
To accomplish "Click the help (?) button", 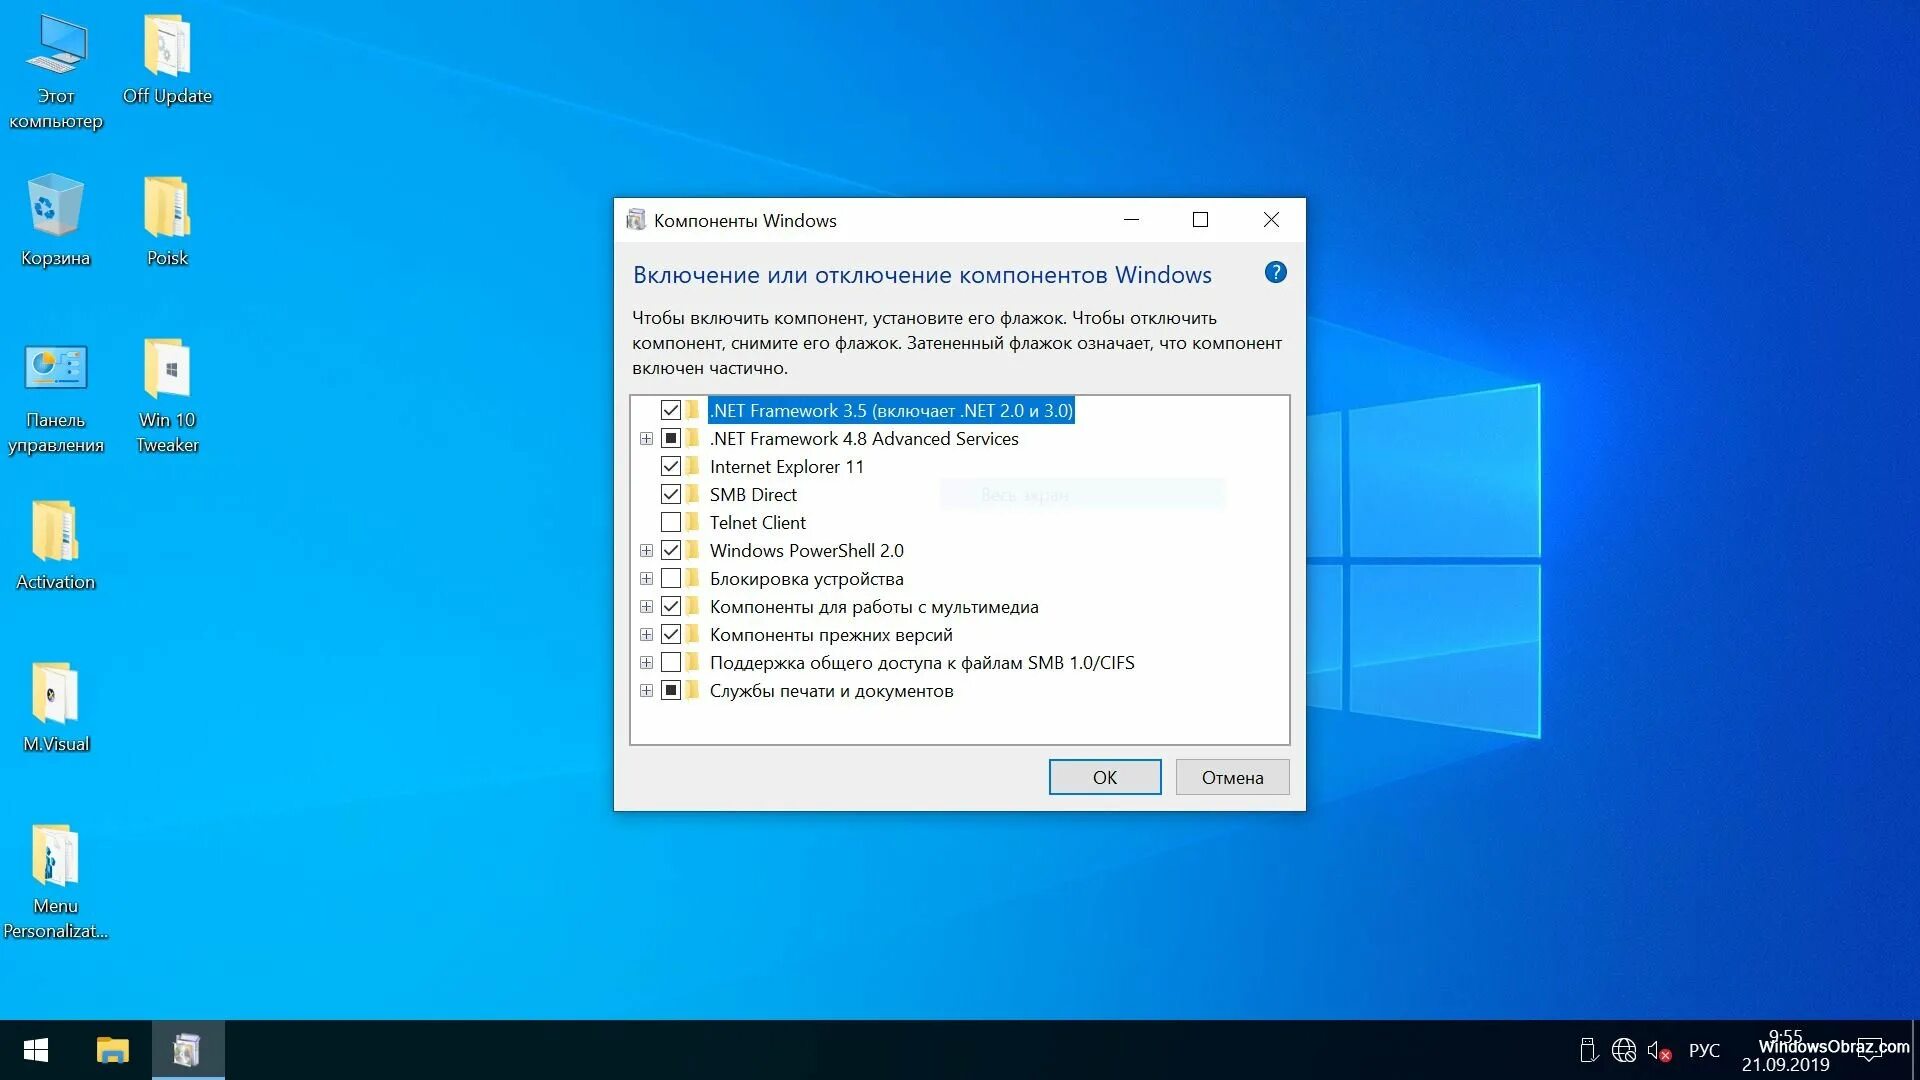I will click(x=1273, y=273).
